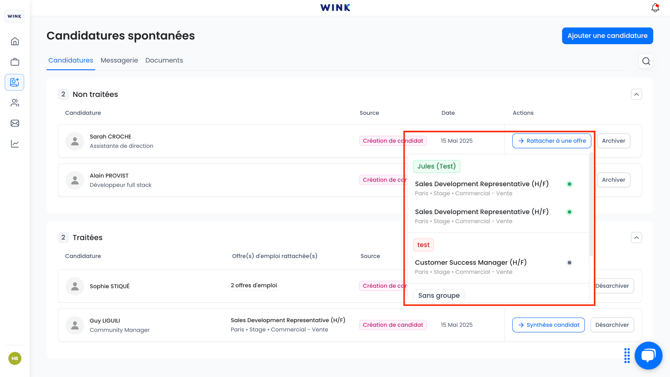
Task: Click 15 Mai 2025 date in Sarah CROCHE row
Action: coord(457,141)
